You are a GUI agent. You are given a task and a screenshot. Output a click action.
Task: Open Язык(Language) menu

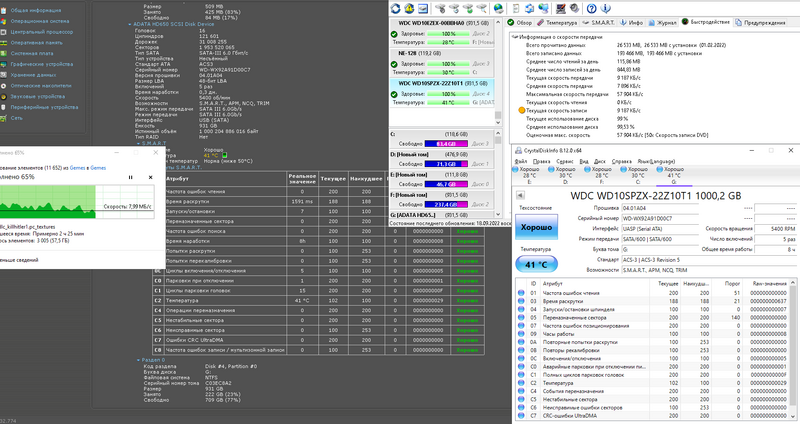click(x=656, y=161)
